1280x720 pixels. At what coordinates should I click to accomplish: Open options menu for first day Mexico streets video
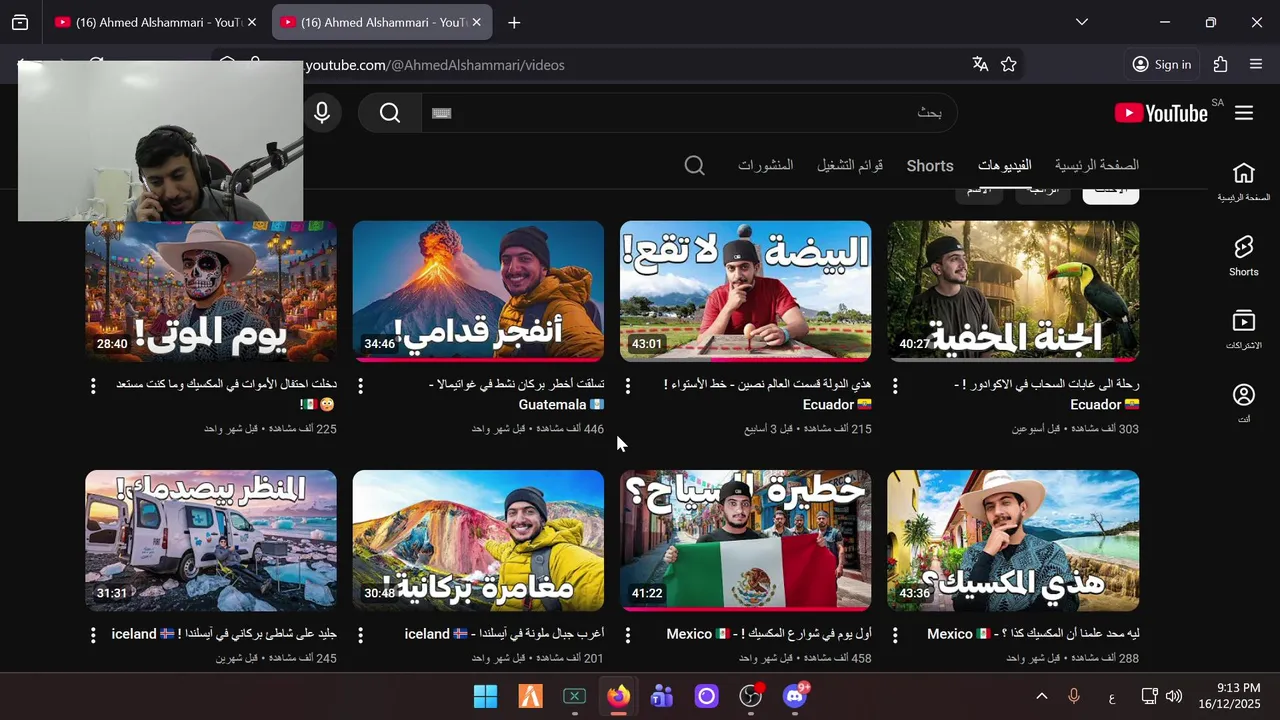[x=628, y=635]
